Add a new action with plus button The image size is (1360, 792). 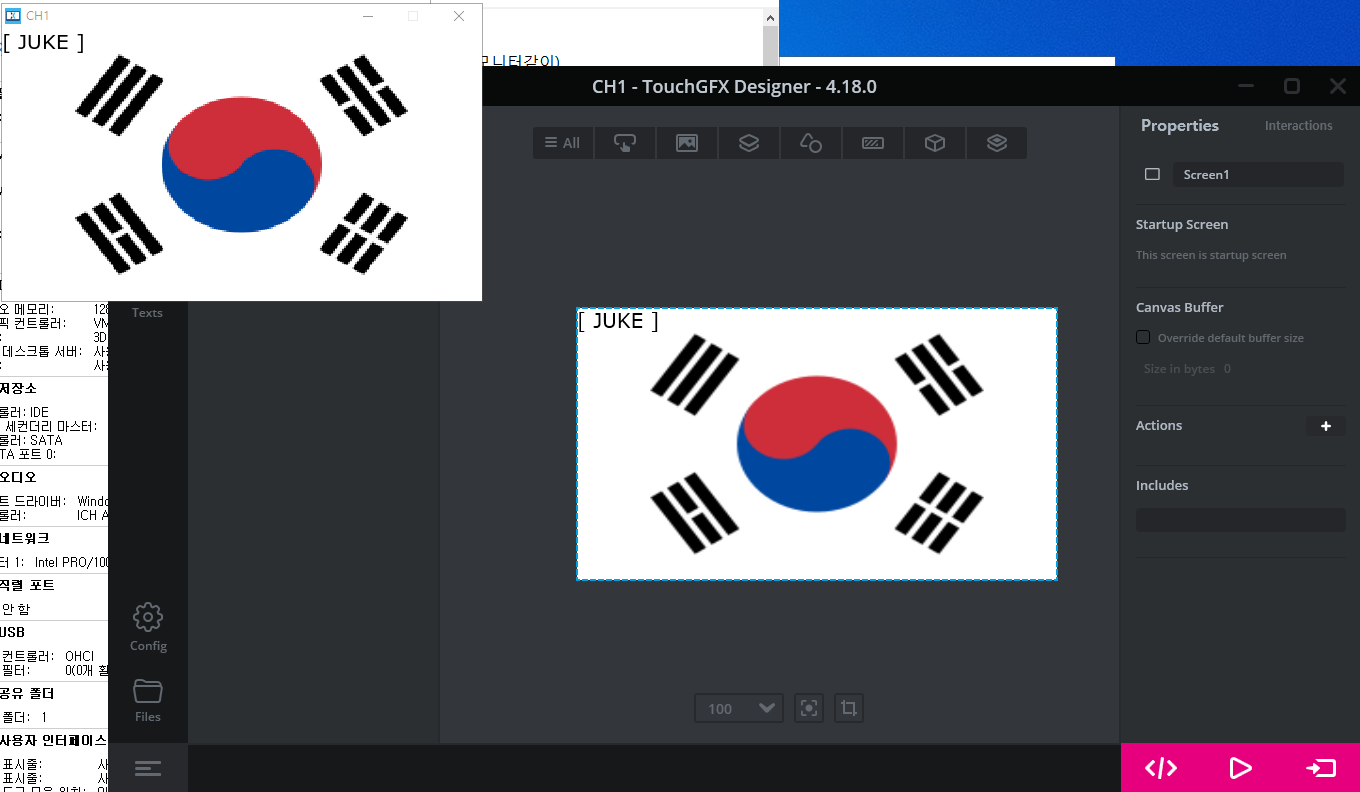(1326, 426)
